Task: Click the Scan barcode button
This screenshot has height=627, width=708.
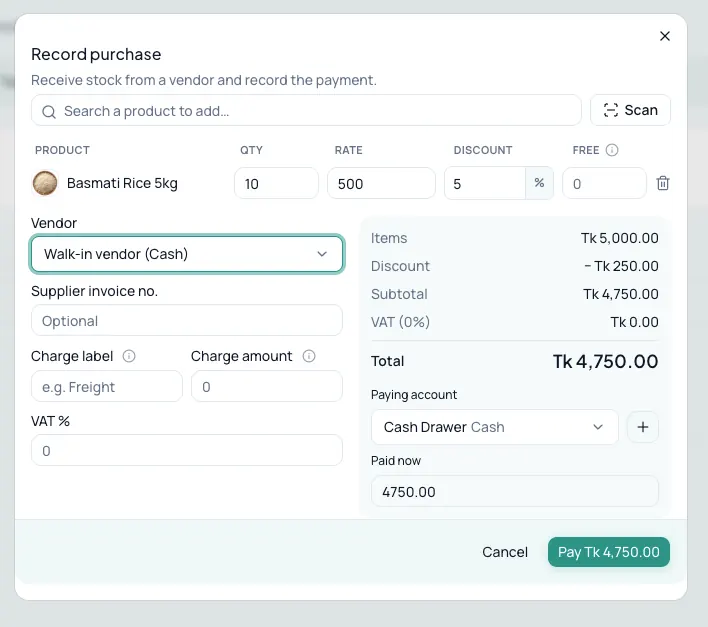Action: (630, 110)
